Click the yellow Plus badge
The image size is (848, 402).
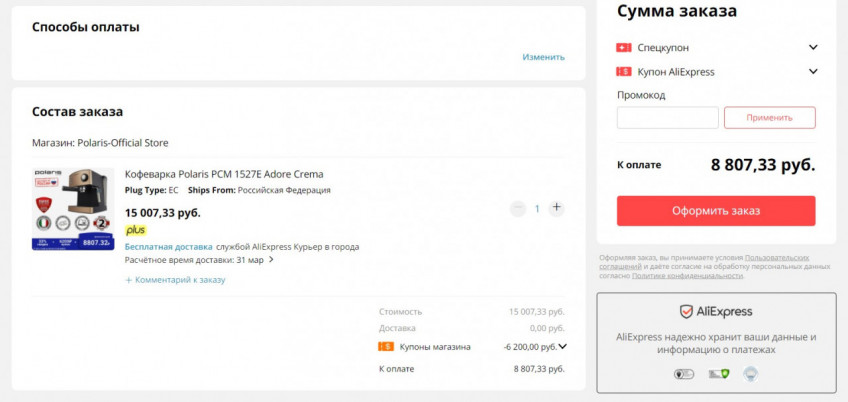click(135, 230)
